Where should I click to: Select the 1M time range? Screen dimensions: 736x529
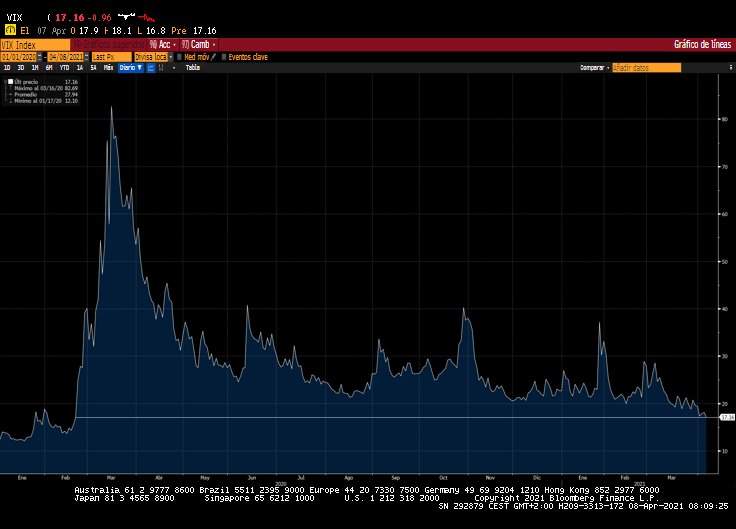click(35, 68)
